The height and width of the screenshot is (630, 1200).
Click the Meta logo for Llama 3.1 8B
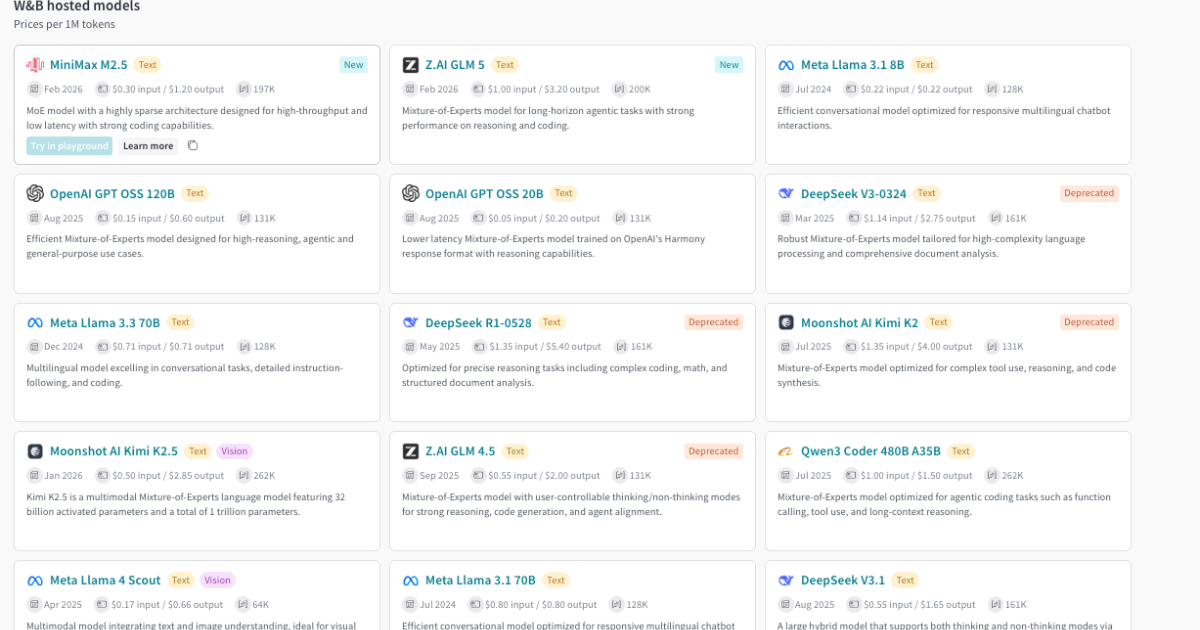click(x=786, y=65)
